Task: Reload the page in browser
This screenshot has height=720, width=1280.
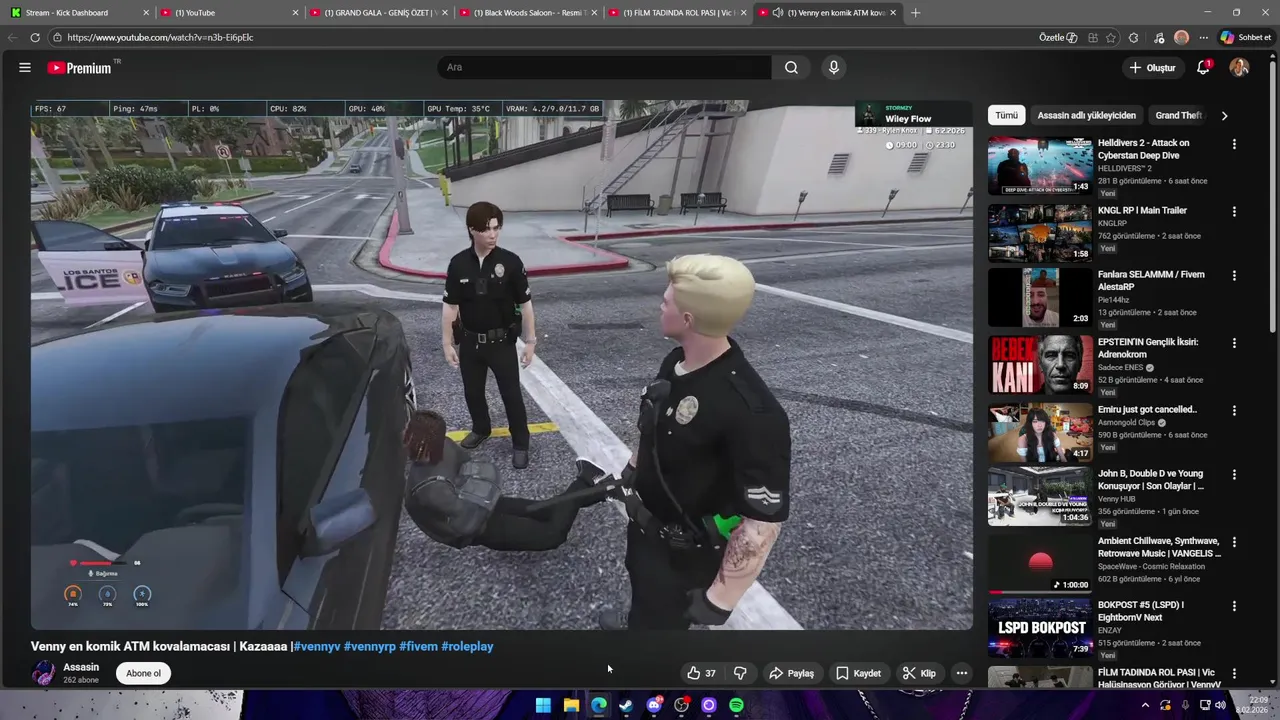Action: [35, 37]
